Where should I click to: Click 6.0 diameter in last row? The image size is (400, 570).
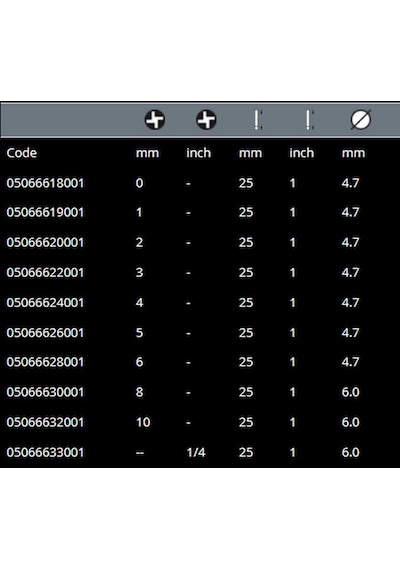click(351, 453)
